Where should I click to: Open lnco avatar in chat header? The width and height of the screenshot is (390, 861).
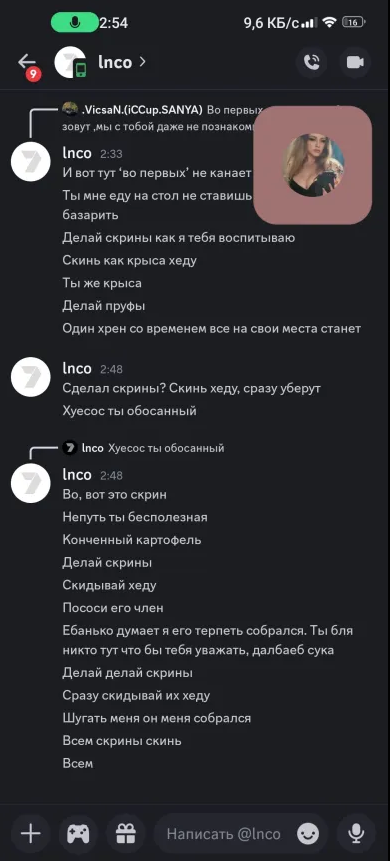(x=70, y=63)
